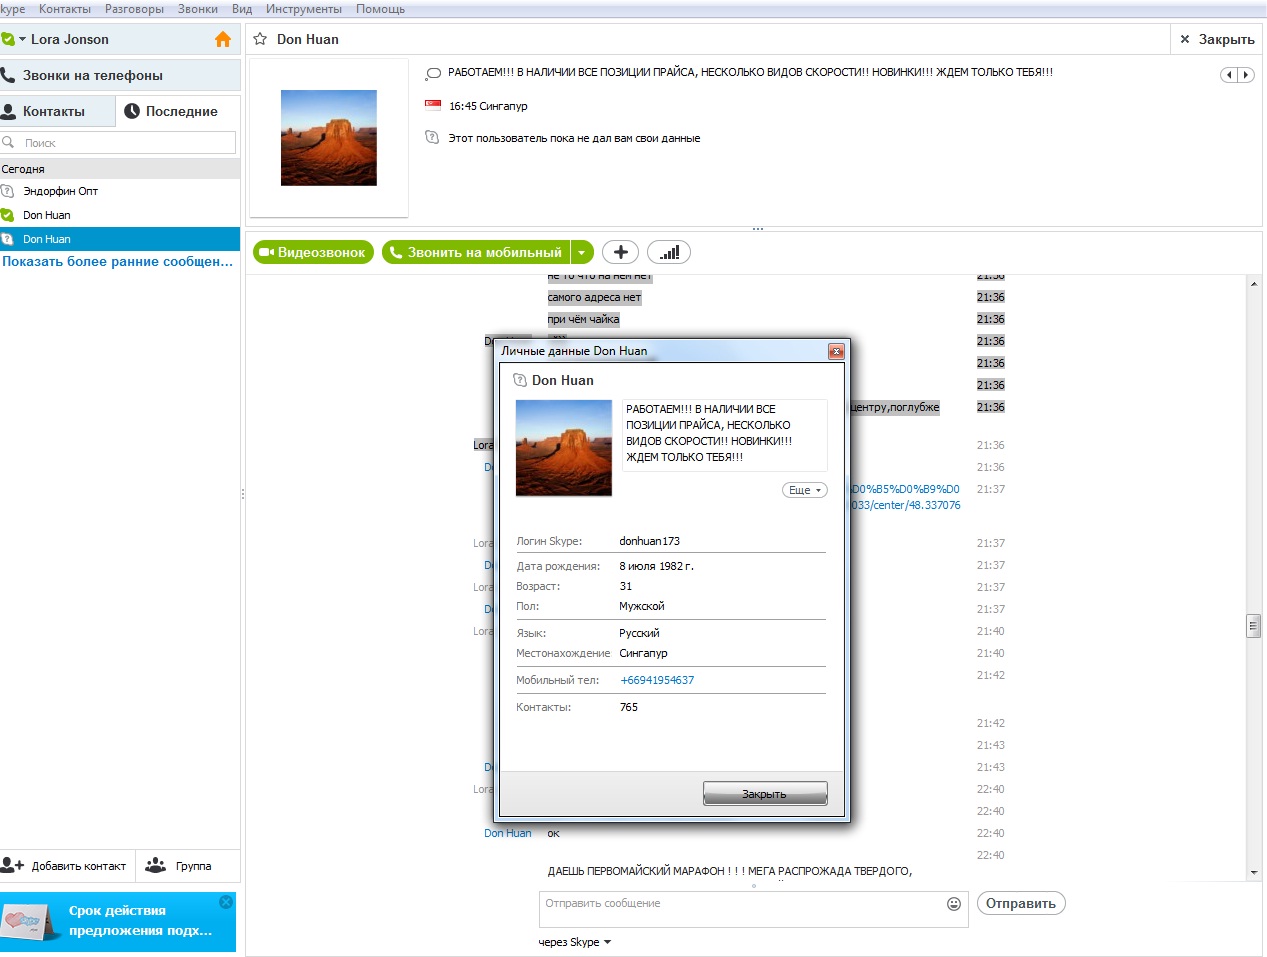
Task: Click the Группа button
Action: click(x=188, y=866)
